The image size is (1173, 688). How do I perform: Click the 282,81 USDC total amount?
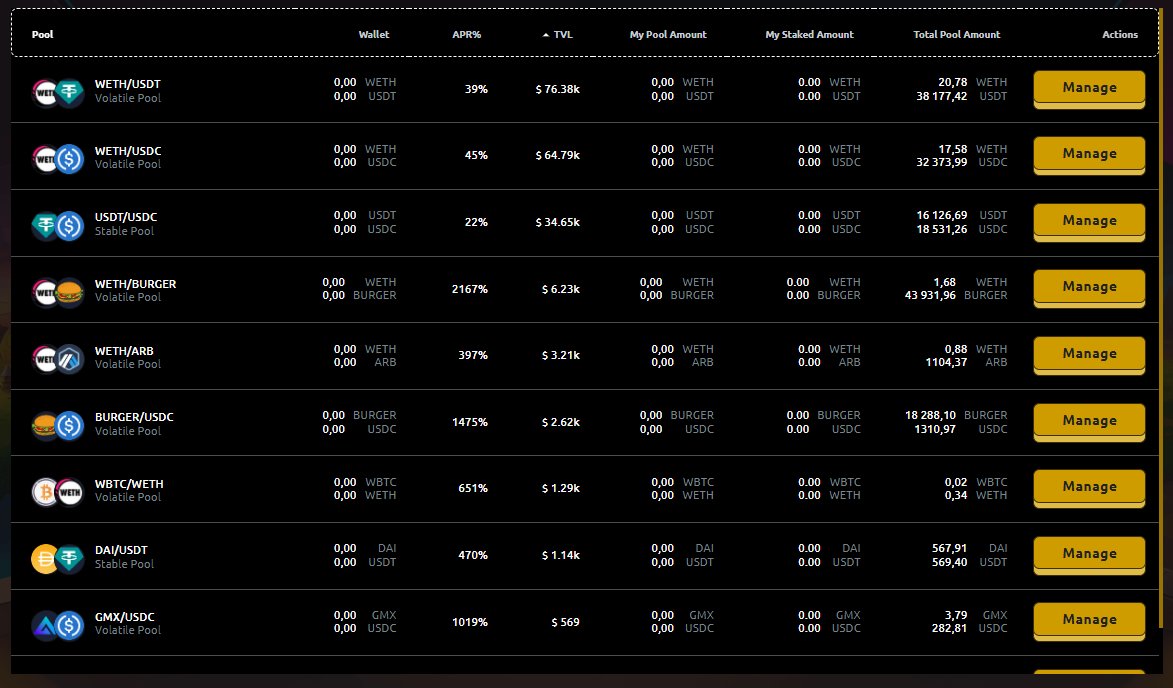[969, 628]
